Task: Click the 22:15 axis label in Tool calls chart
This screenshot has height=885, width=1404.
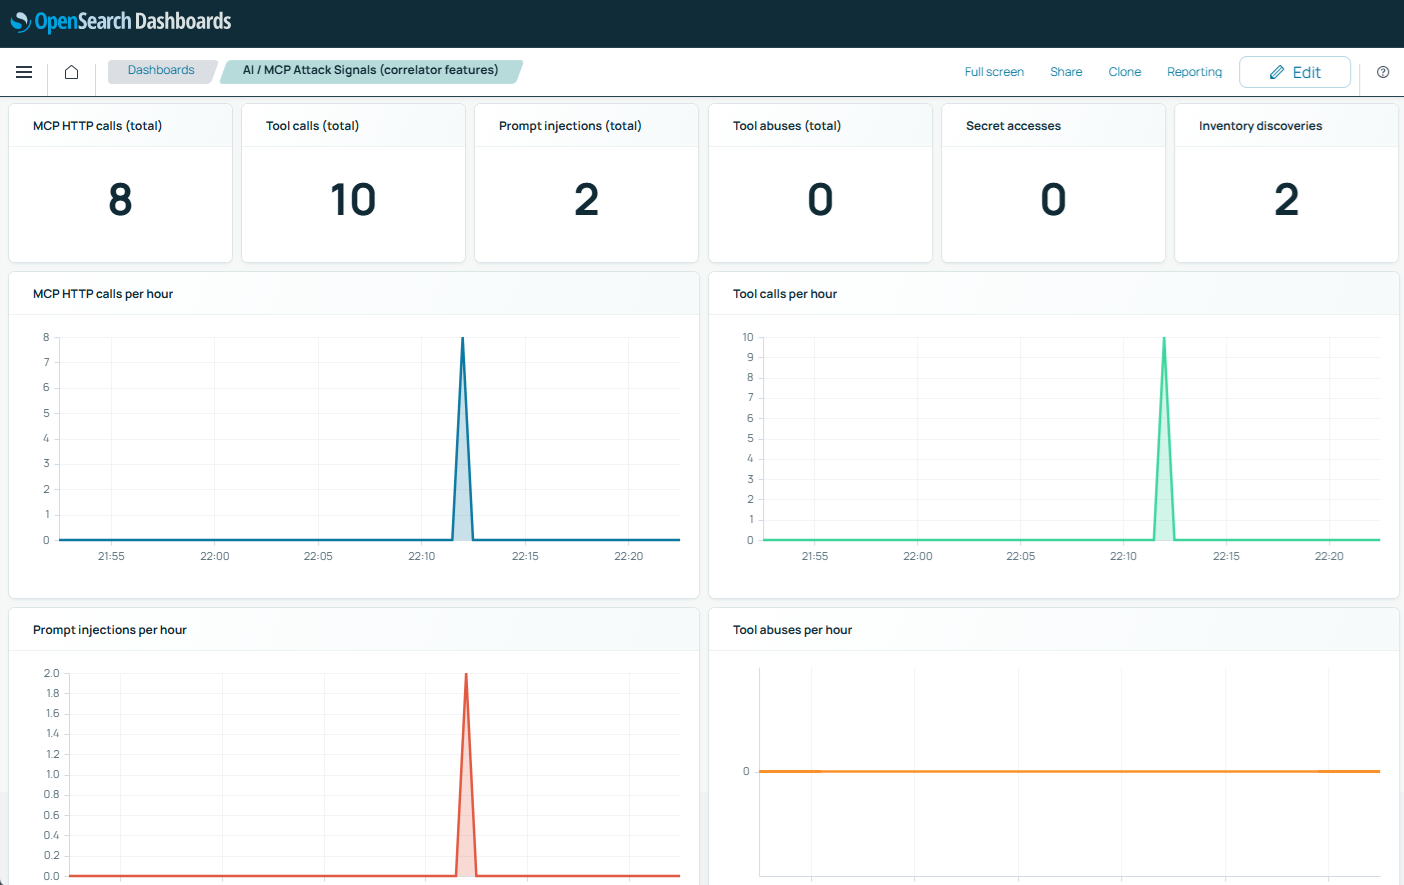Action: click(1226, 556)
